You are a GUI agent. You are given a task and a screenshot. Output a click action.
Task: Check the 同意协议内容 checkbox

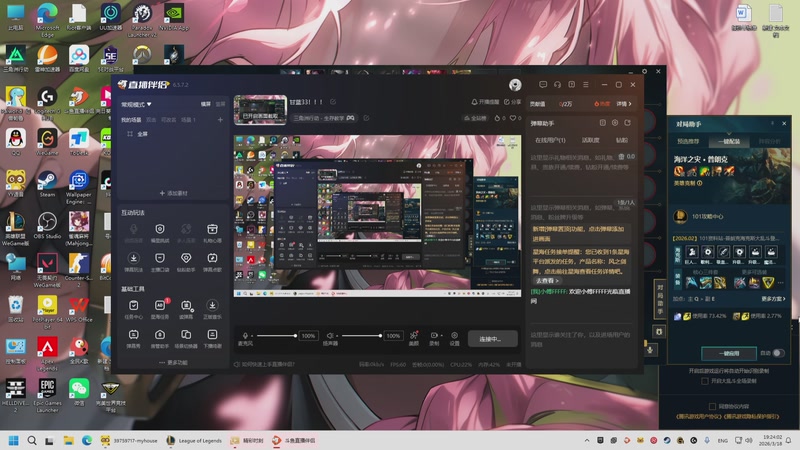click(x=713, y=407)
